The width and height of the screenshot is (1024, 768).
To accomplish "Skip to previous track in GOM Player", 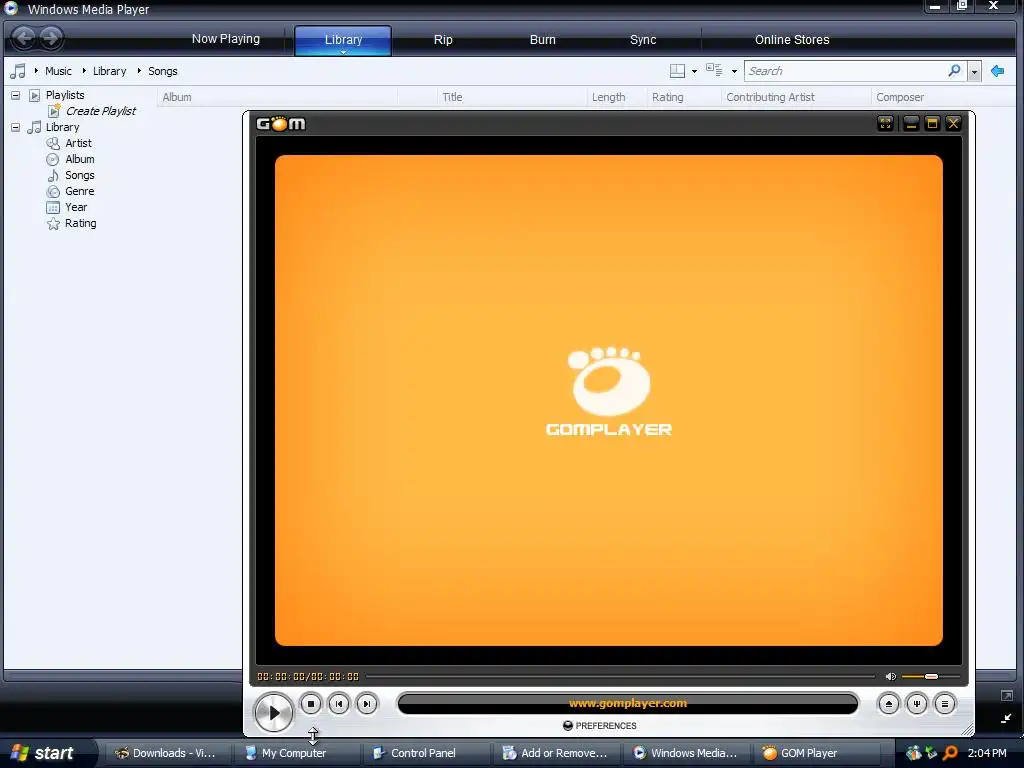I will [x=339, y=704].
